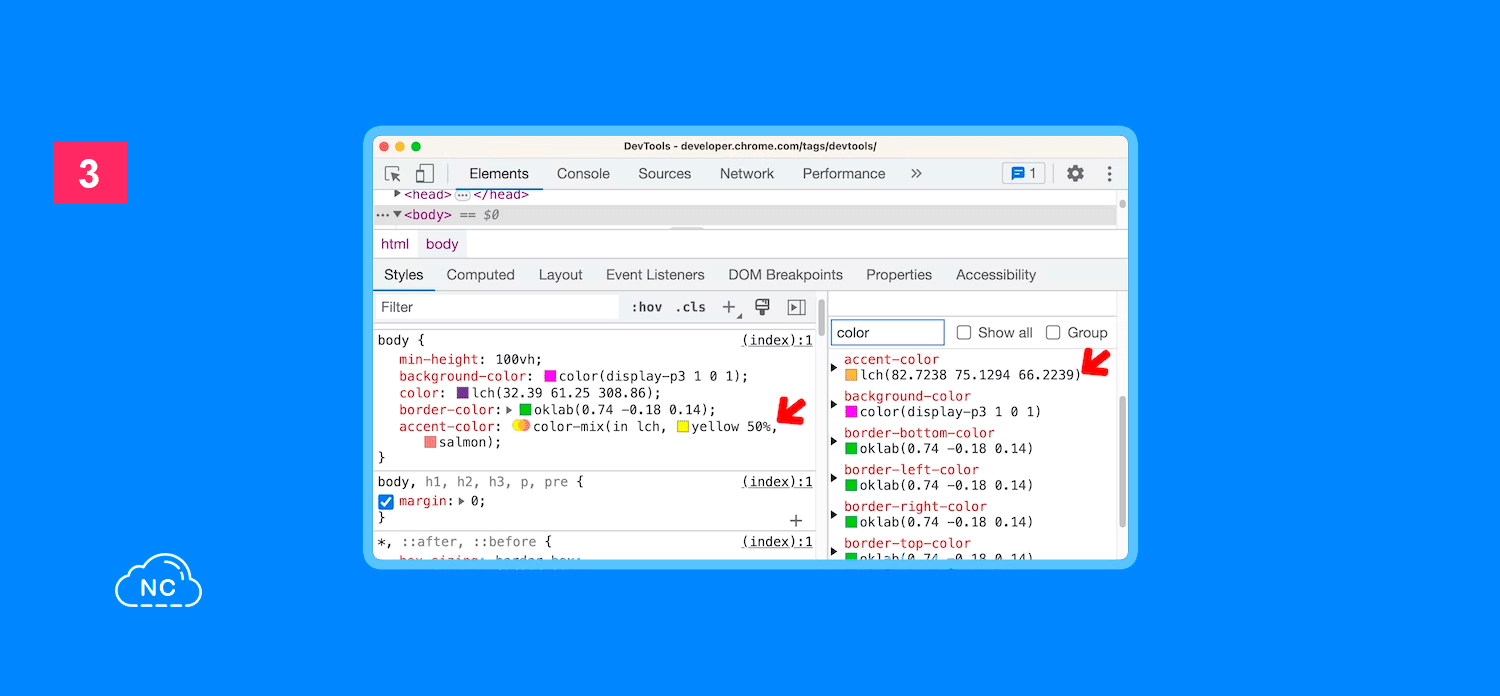Activate the inspect element picker tool
The width and height of the screenshot is (1500, 696).
click(393, 174)
